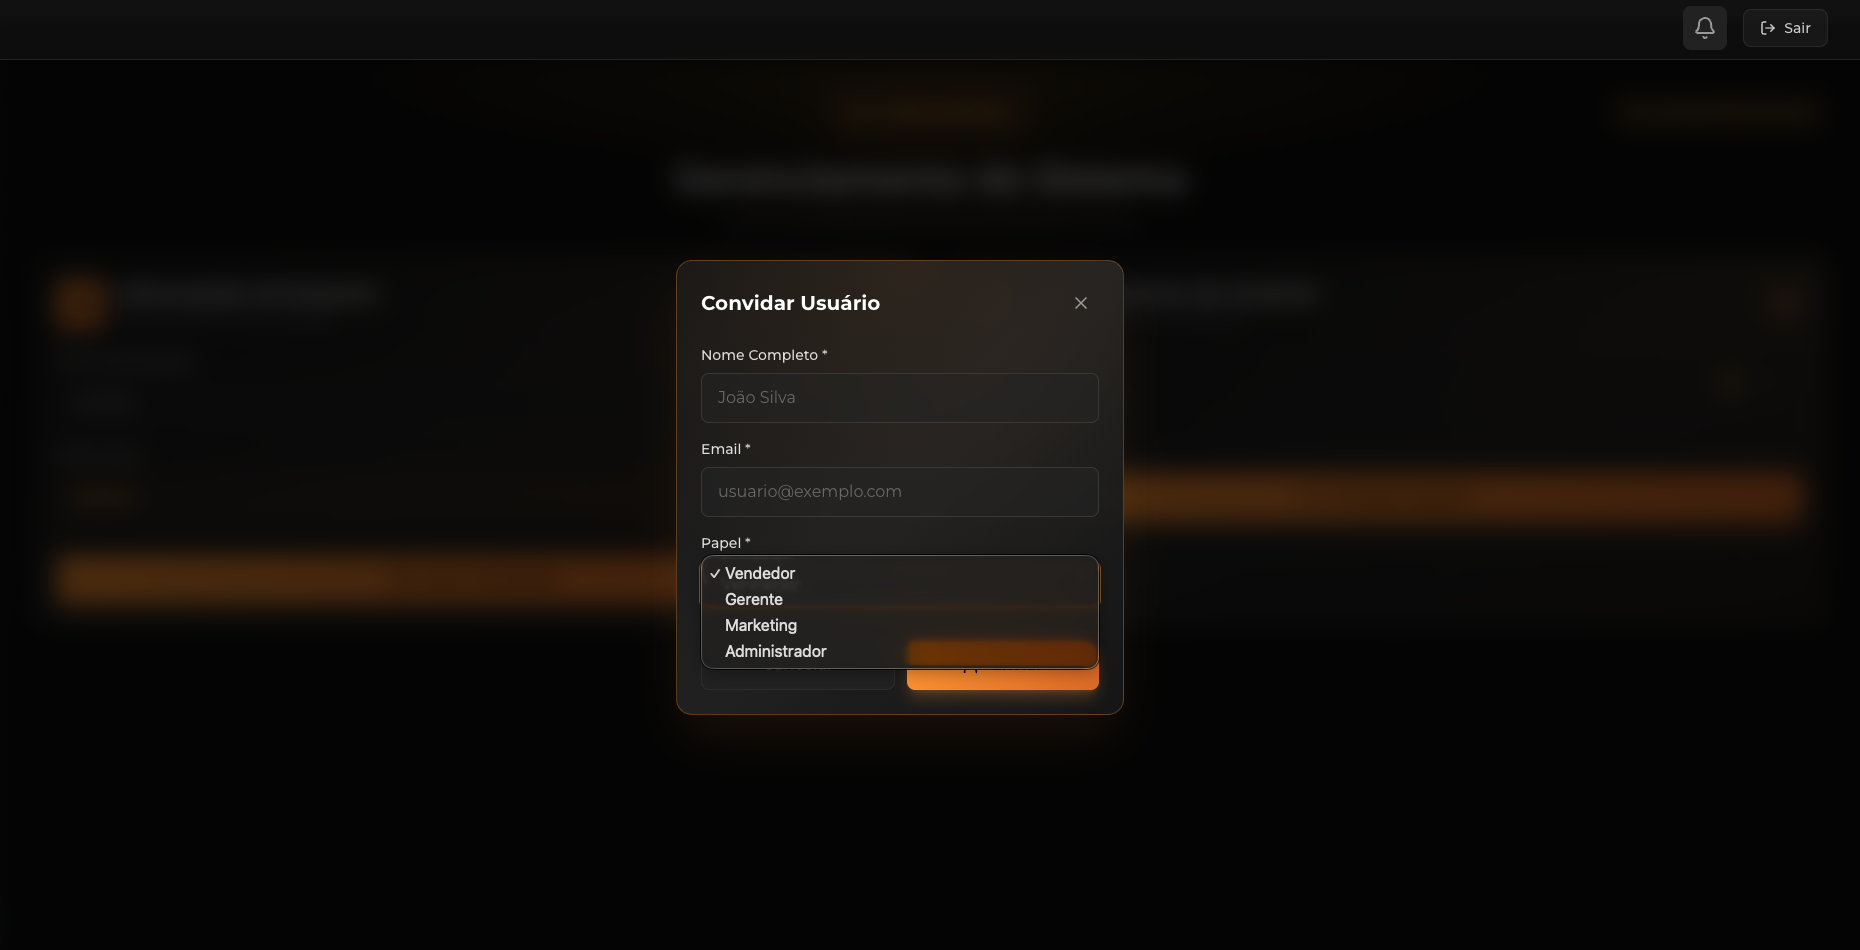
Task: Focus the Nome Completo input field
Action: tap(899, 398)
